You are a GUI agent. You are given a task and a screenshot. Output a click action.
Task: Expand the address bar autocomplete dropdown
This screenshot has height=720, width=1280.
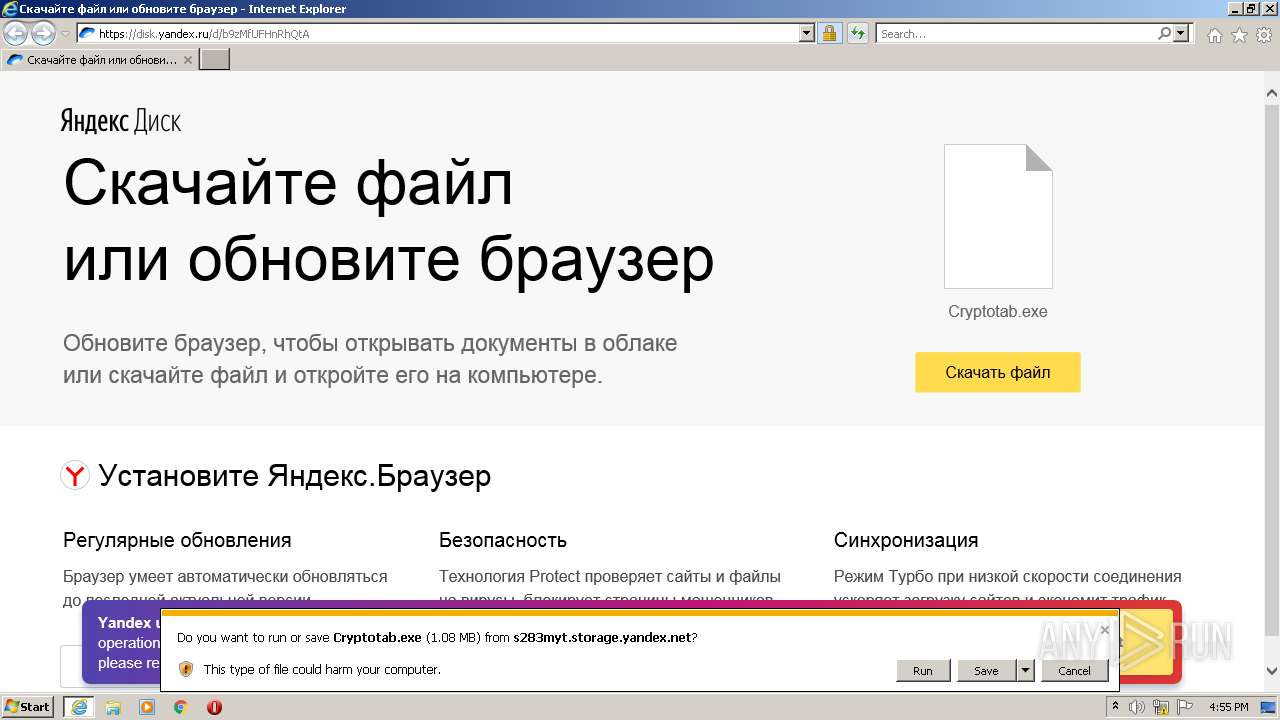(807, 33)
